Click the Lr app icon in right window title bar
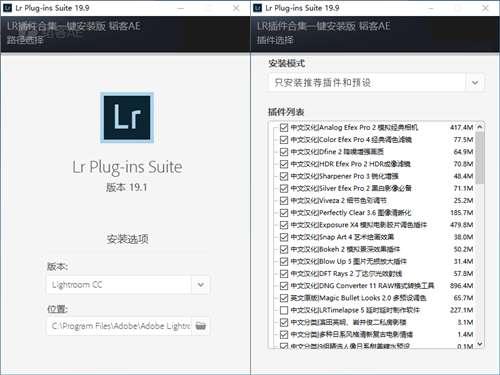This screenshot has width=500, height=375. pos(257,8)
